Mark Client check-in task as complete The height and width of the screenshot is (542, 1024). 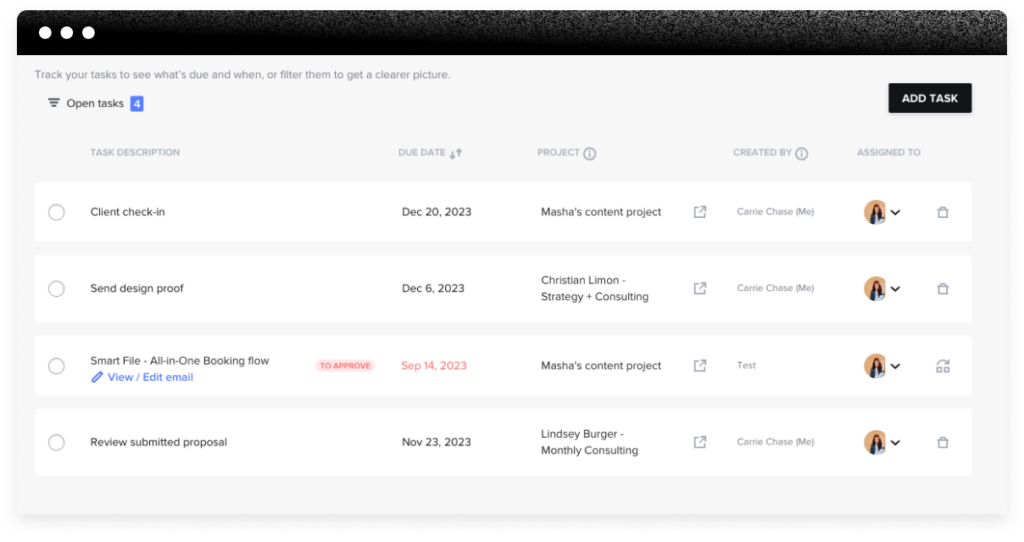(56, 212)
